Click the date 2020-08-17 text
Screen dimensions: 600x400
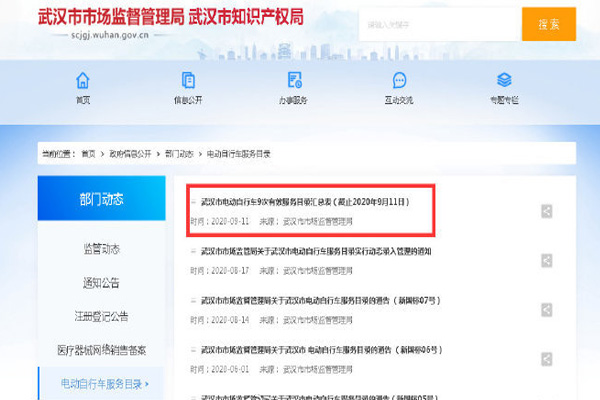pyautogui.click(x=230, y=271)
